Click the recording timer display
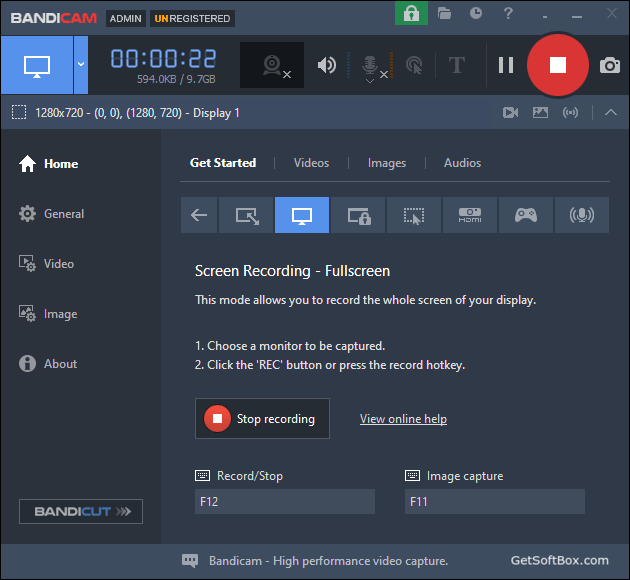The image size is (630, 580). tap(163, 59)
